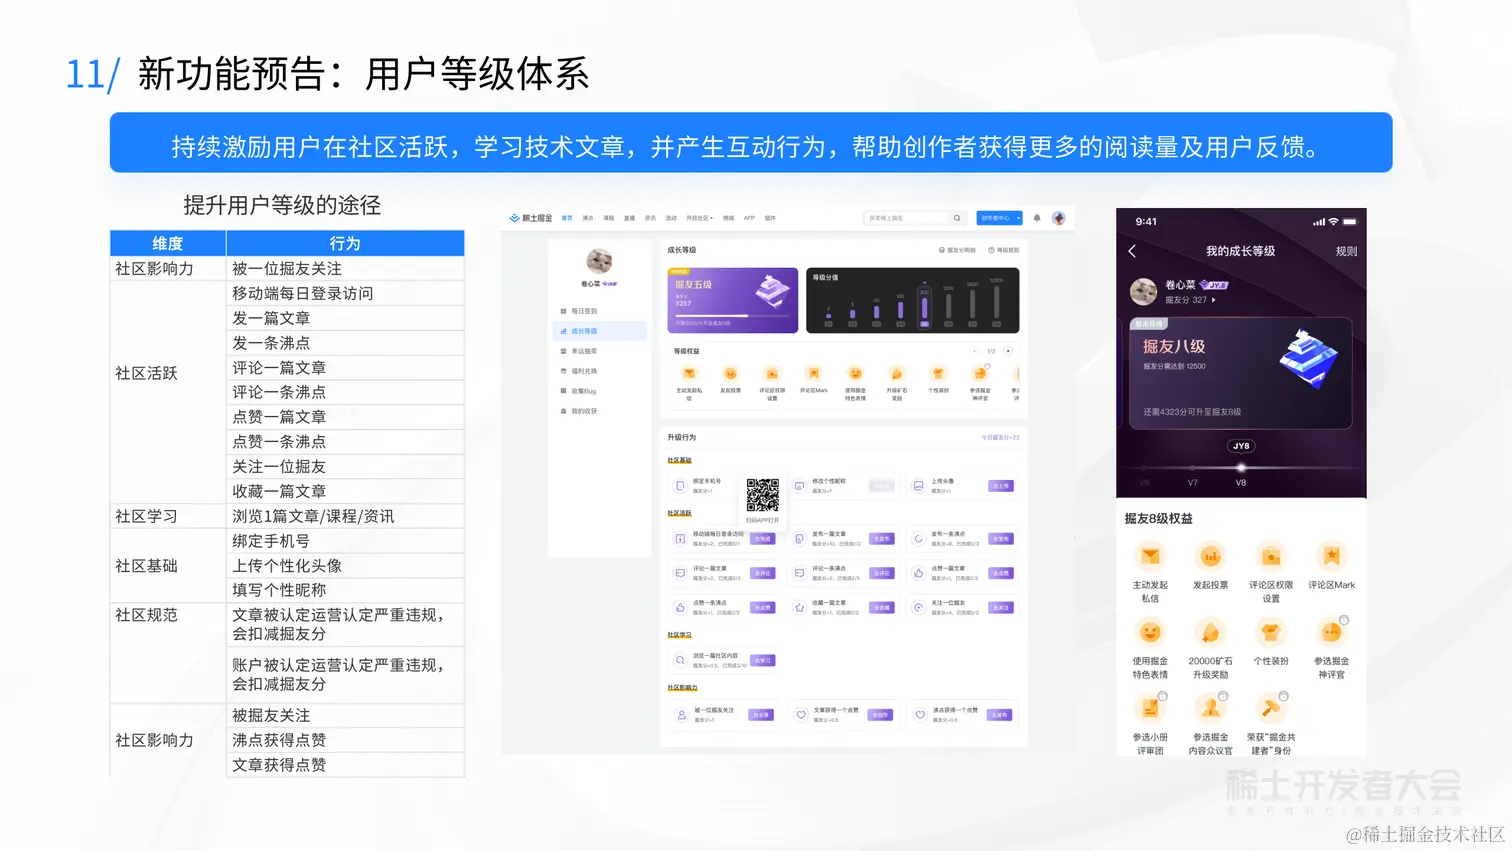
Task: Click the search magnifier icon in web header
Action: point(957,218)
